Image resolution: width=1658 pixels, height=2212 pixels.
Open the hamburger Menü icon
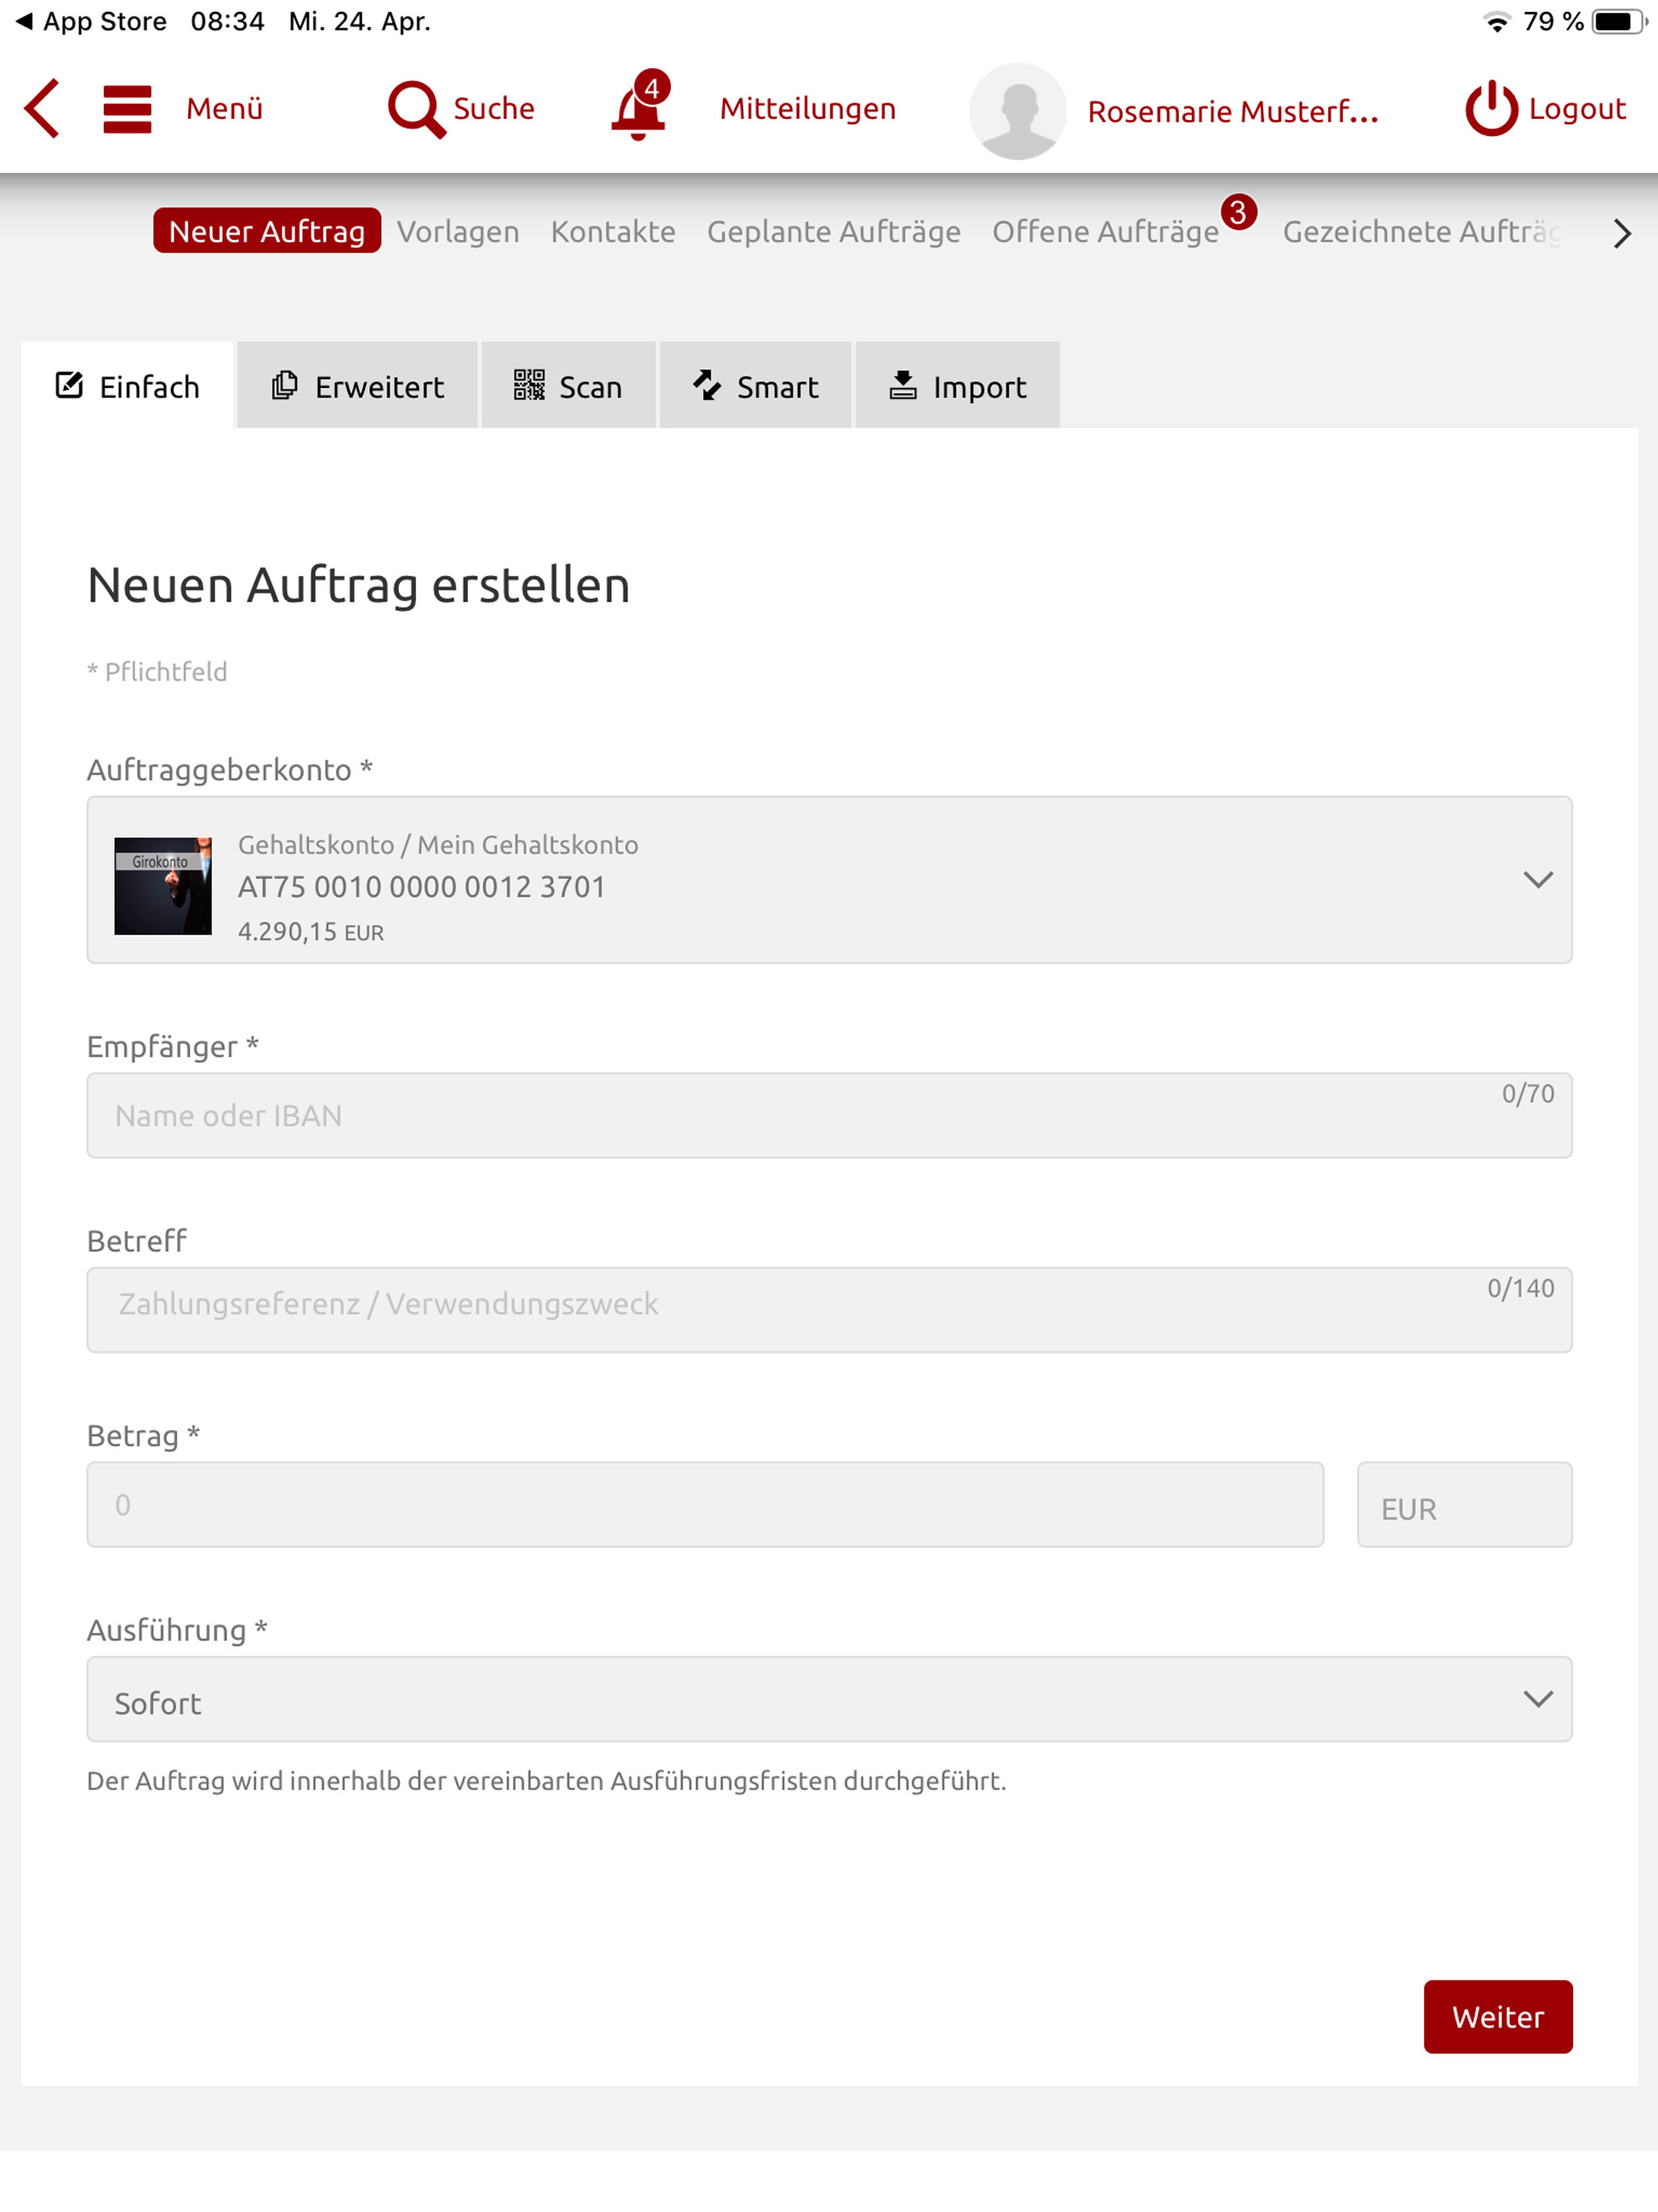[127, 108]
